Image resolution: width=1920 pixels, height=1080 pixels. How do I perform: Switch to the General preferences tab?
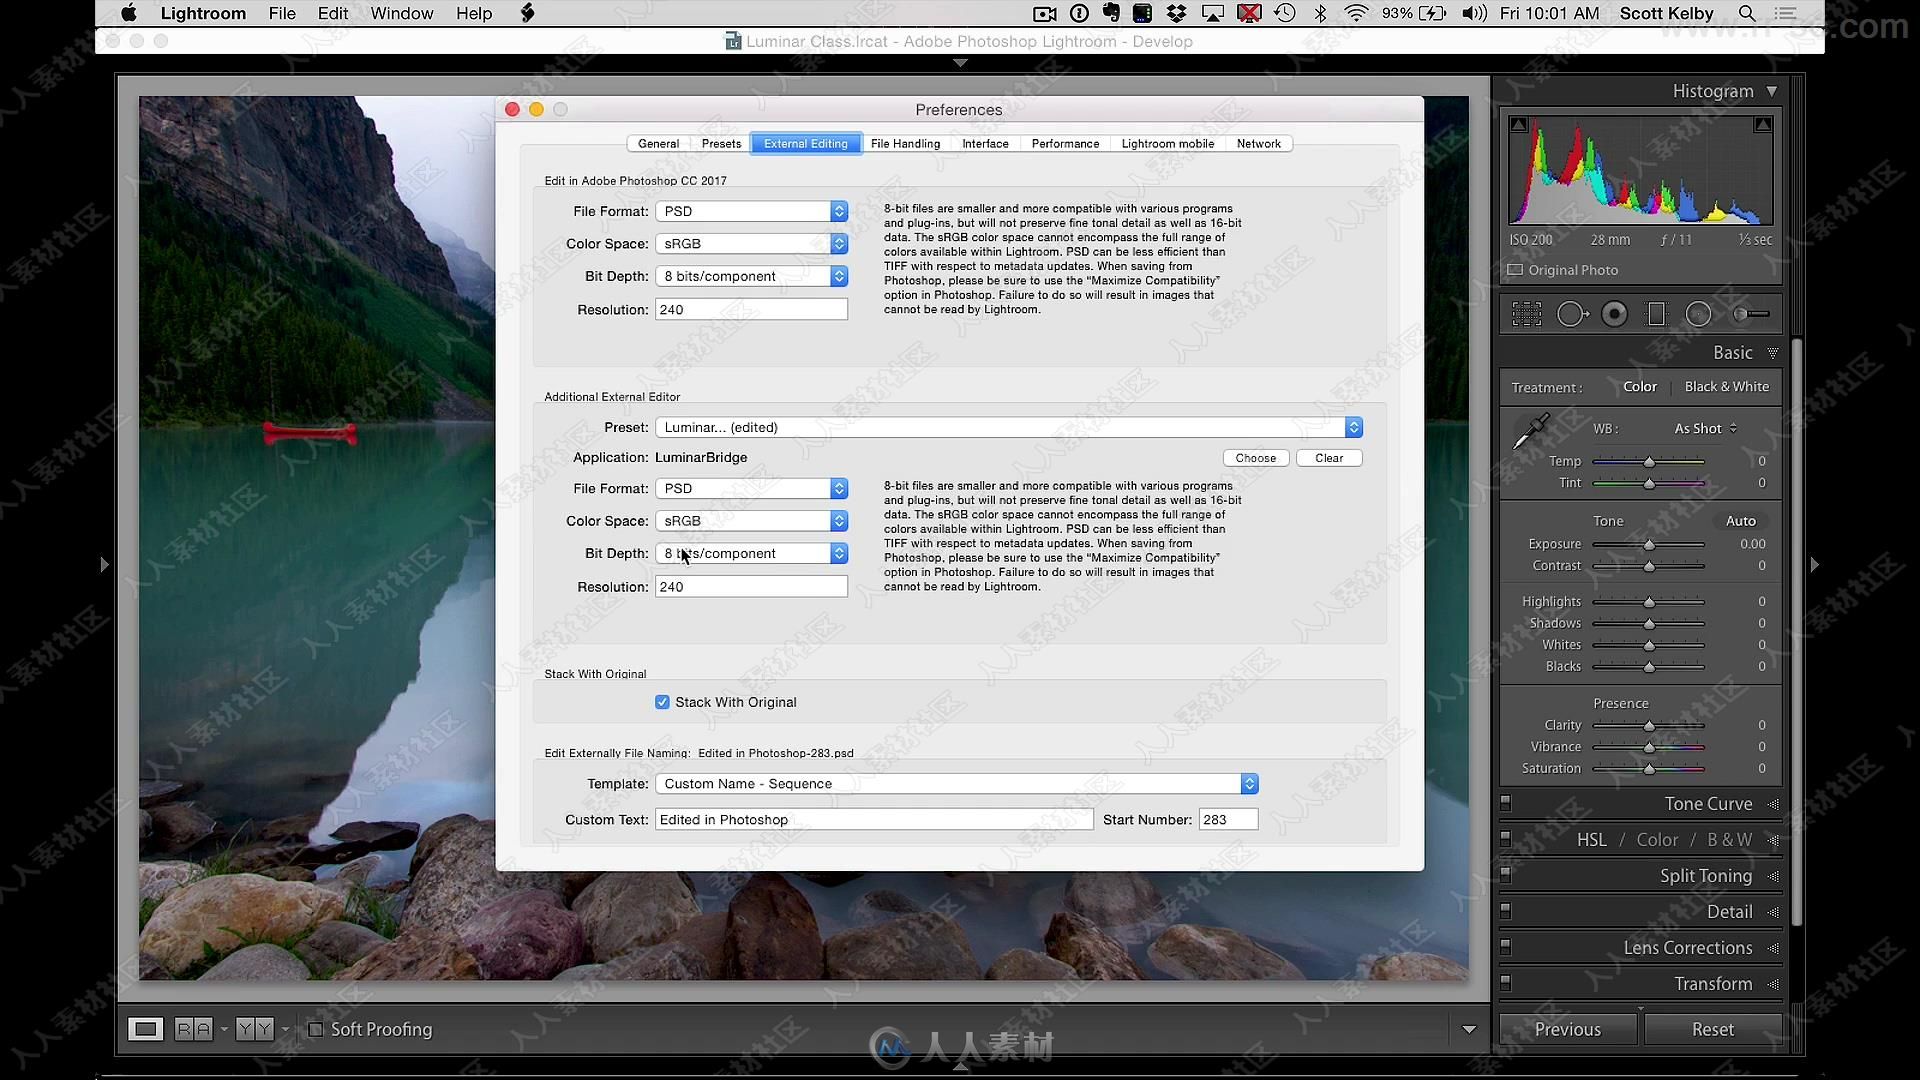(x=658, y=144)
